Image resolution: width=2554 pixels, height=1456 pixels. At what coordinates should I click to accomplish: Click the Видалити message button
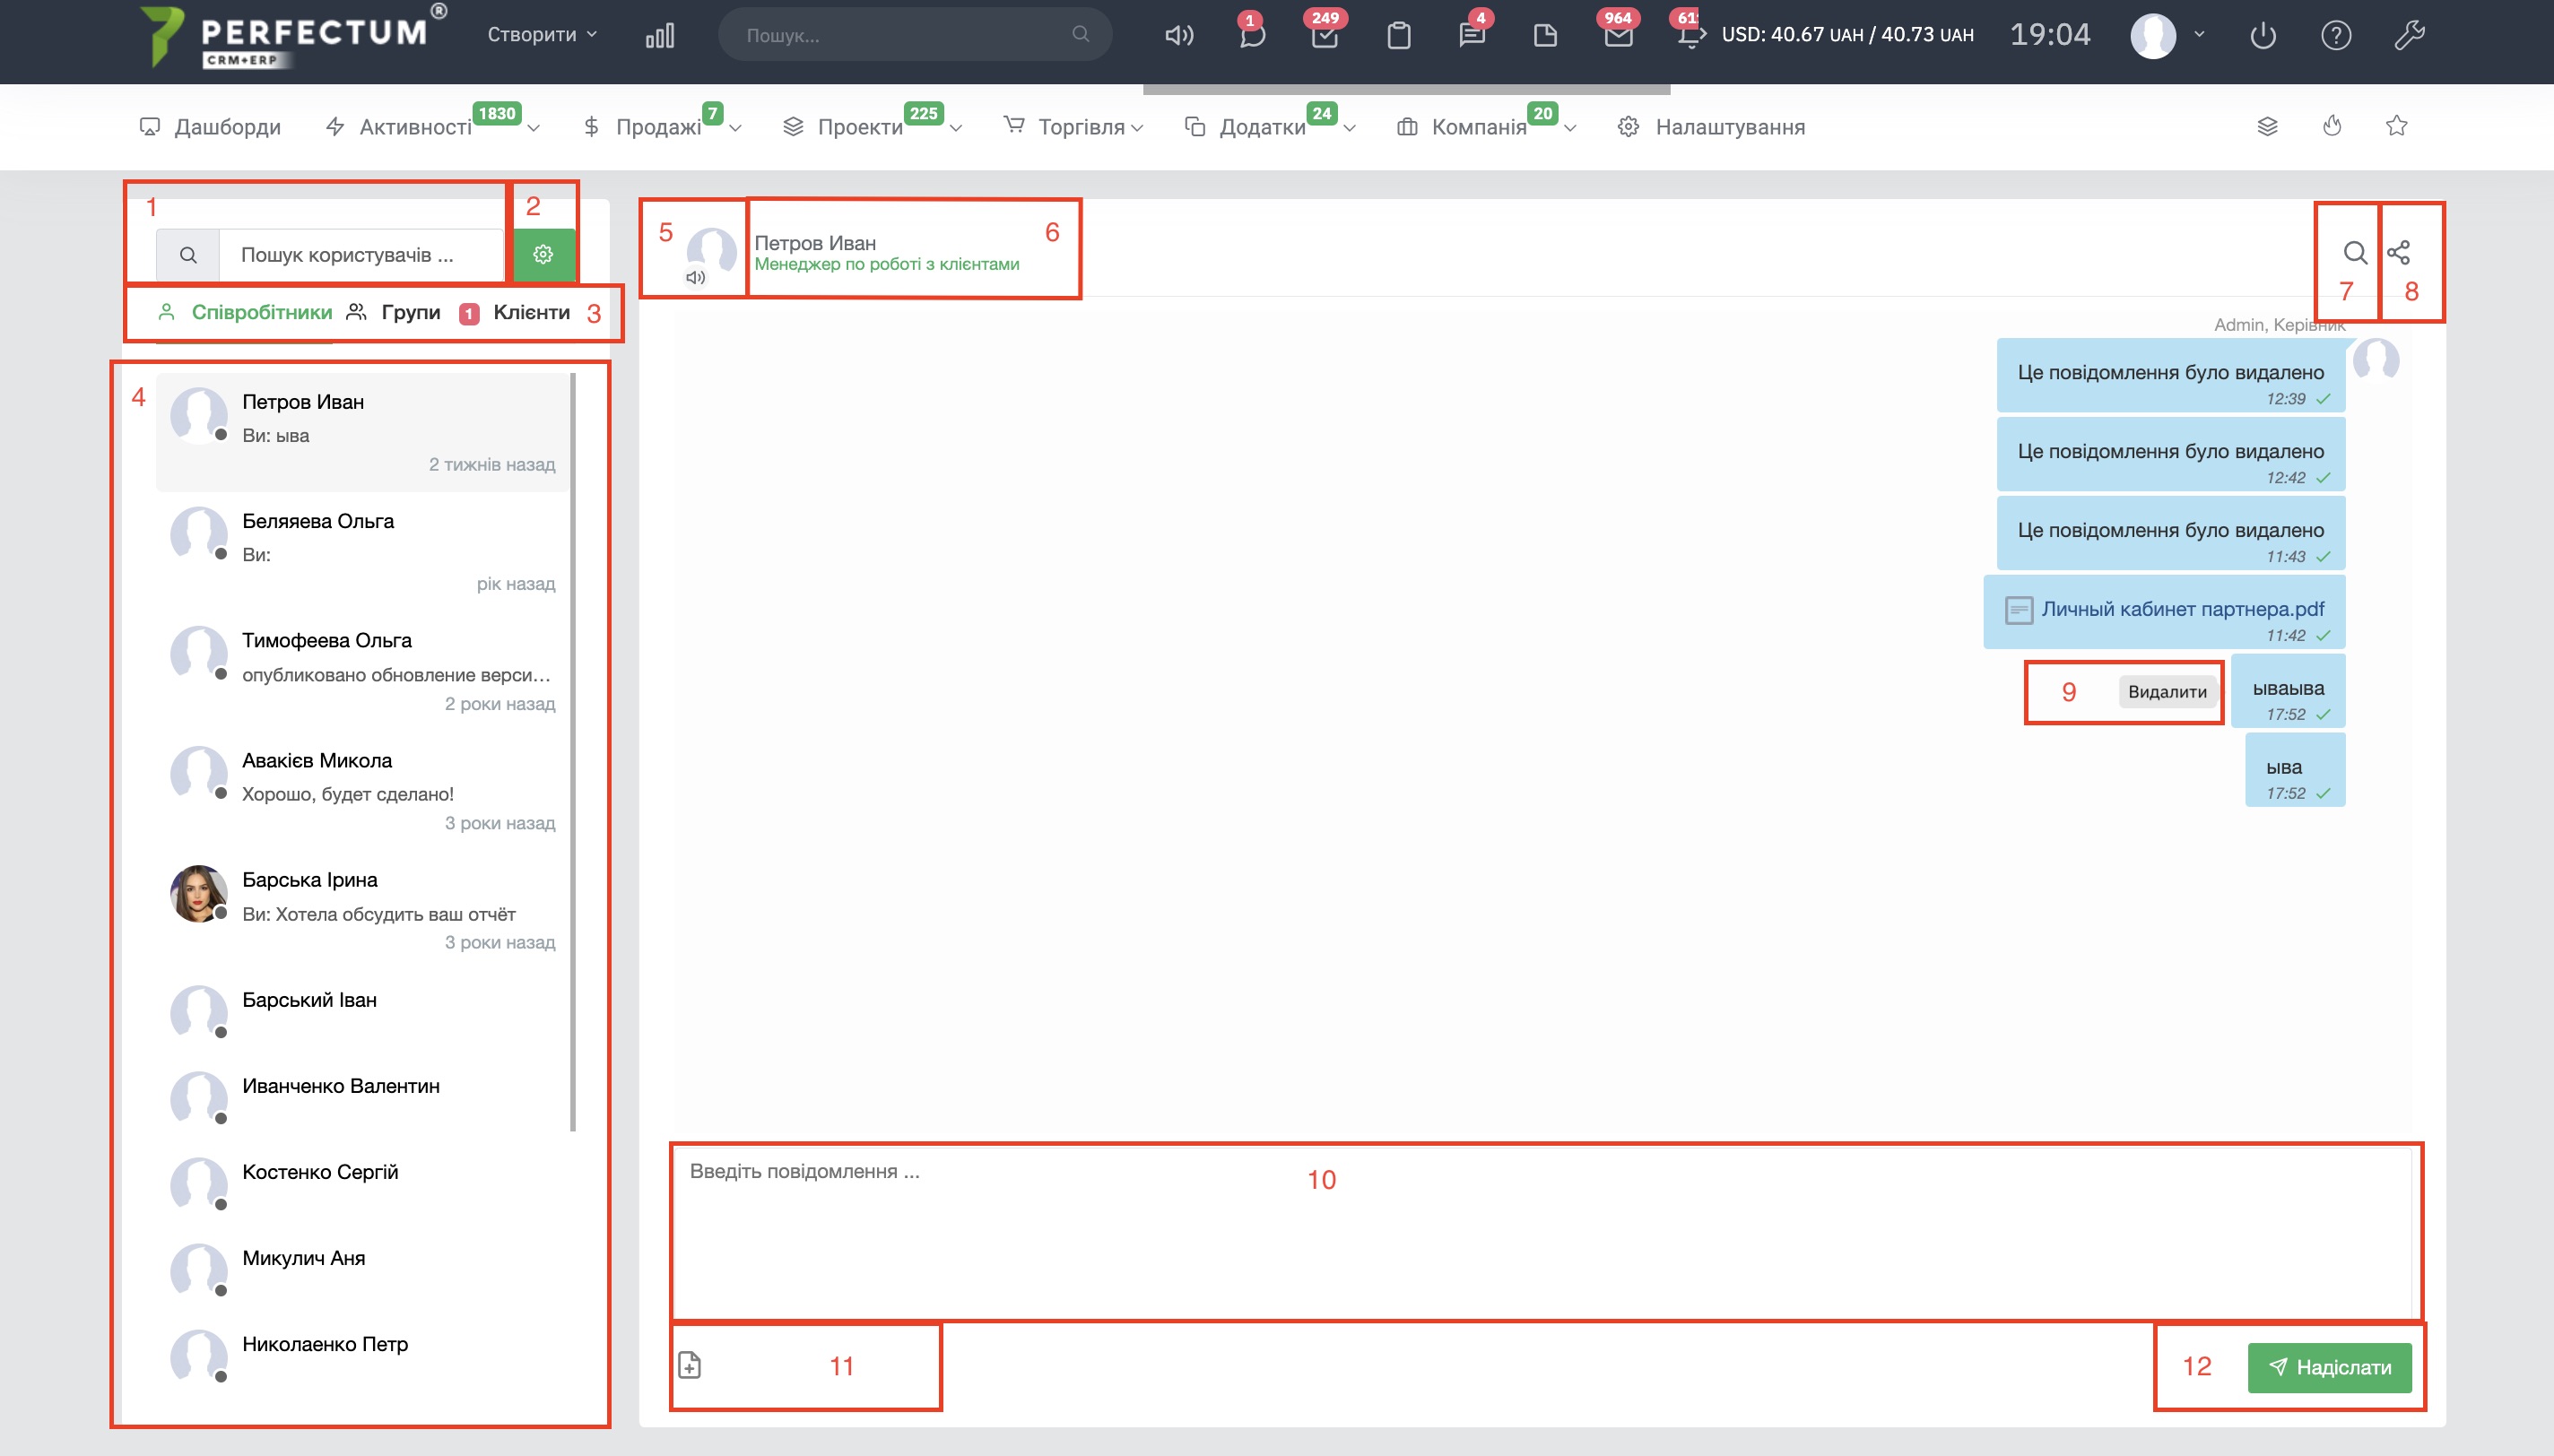(x=2167, y=692)
